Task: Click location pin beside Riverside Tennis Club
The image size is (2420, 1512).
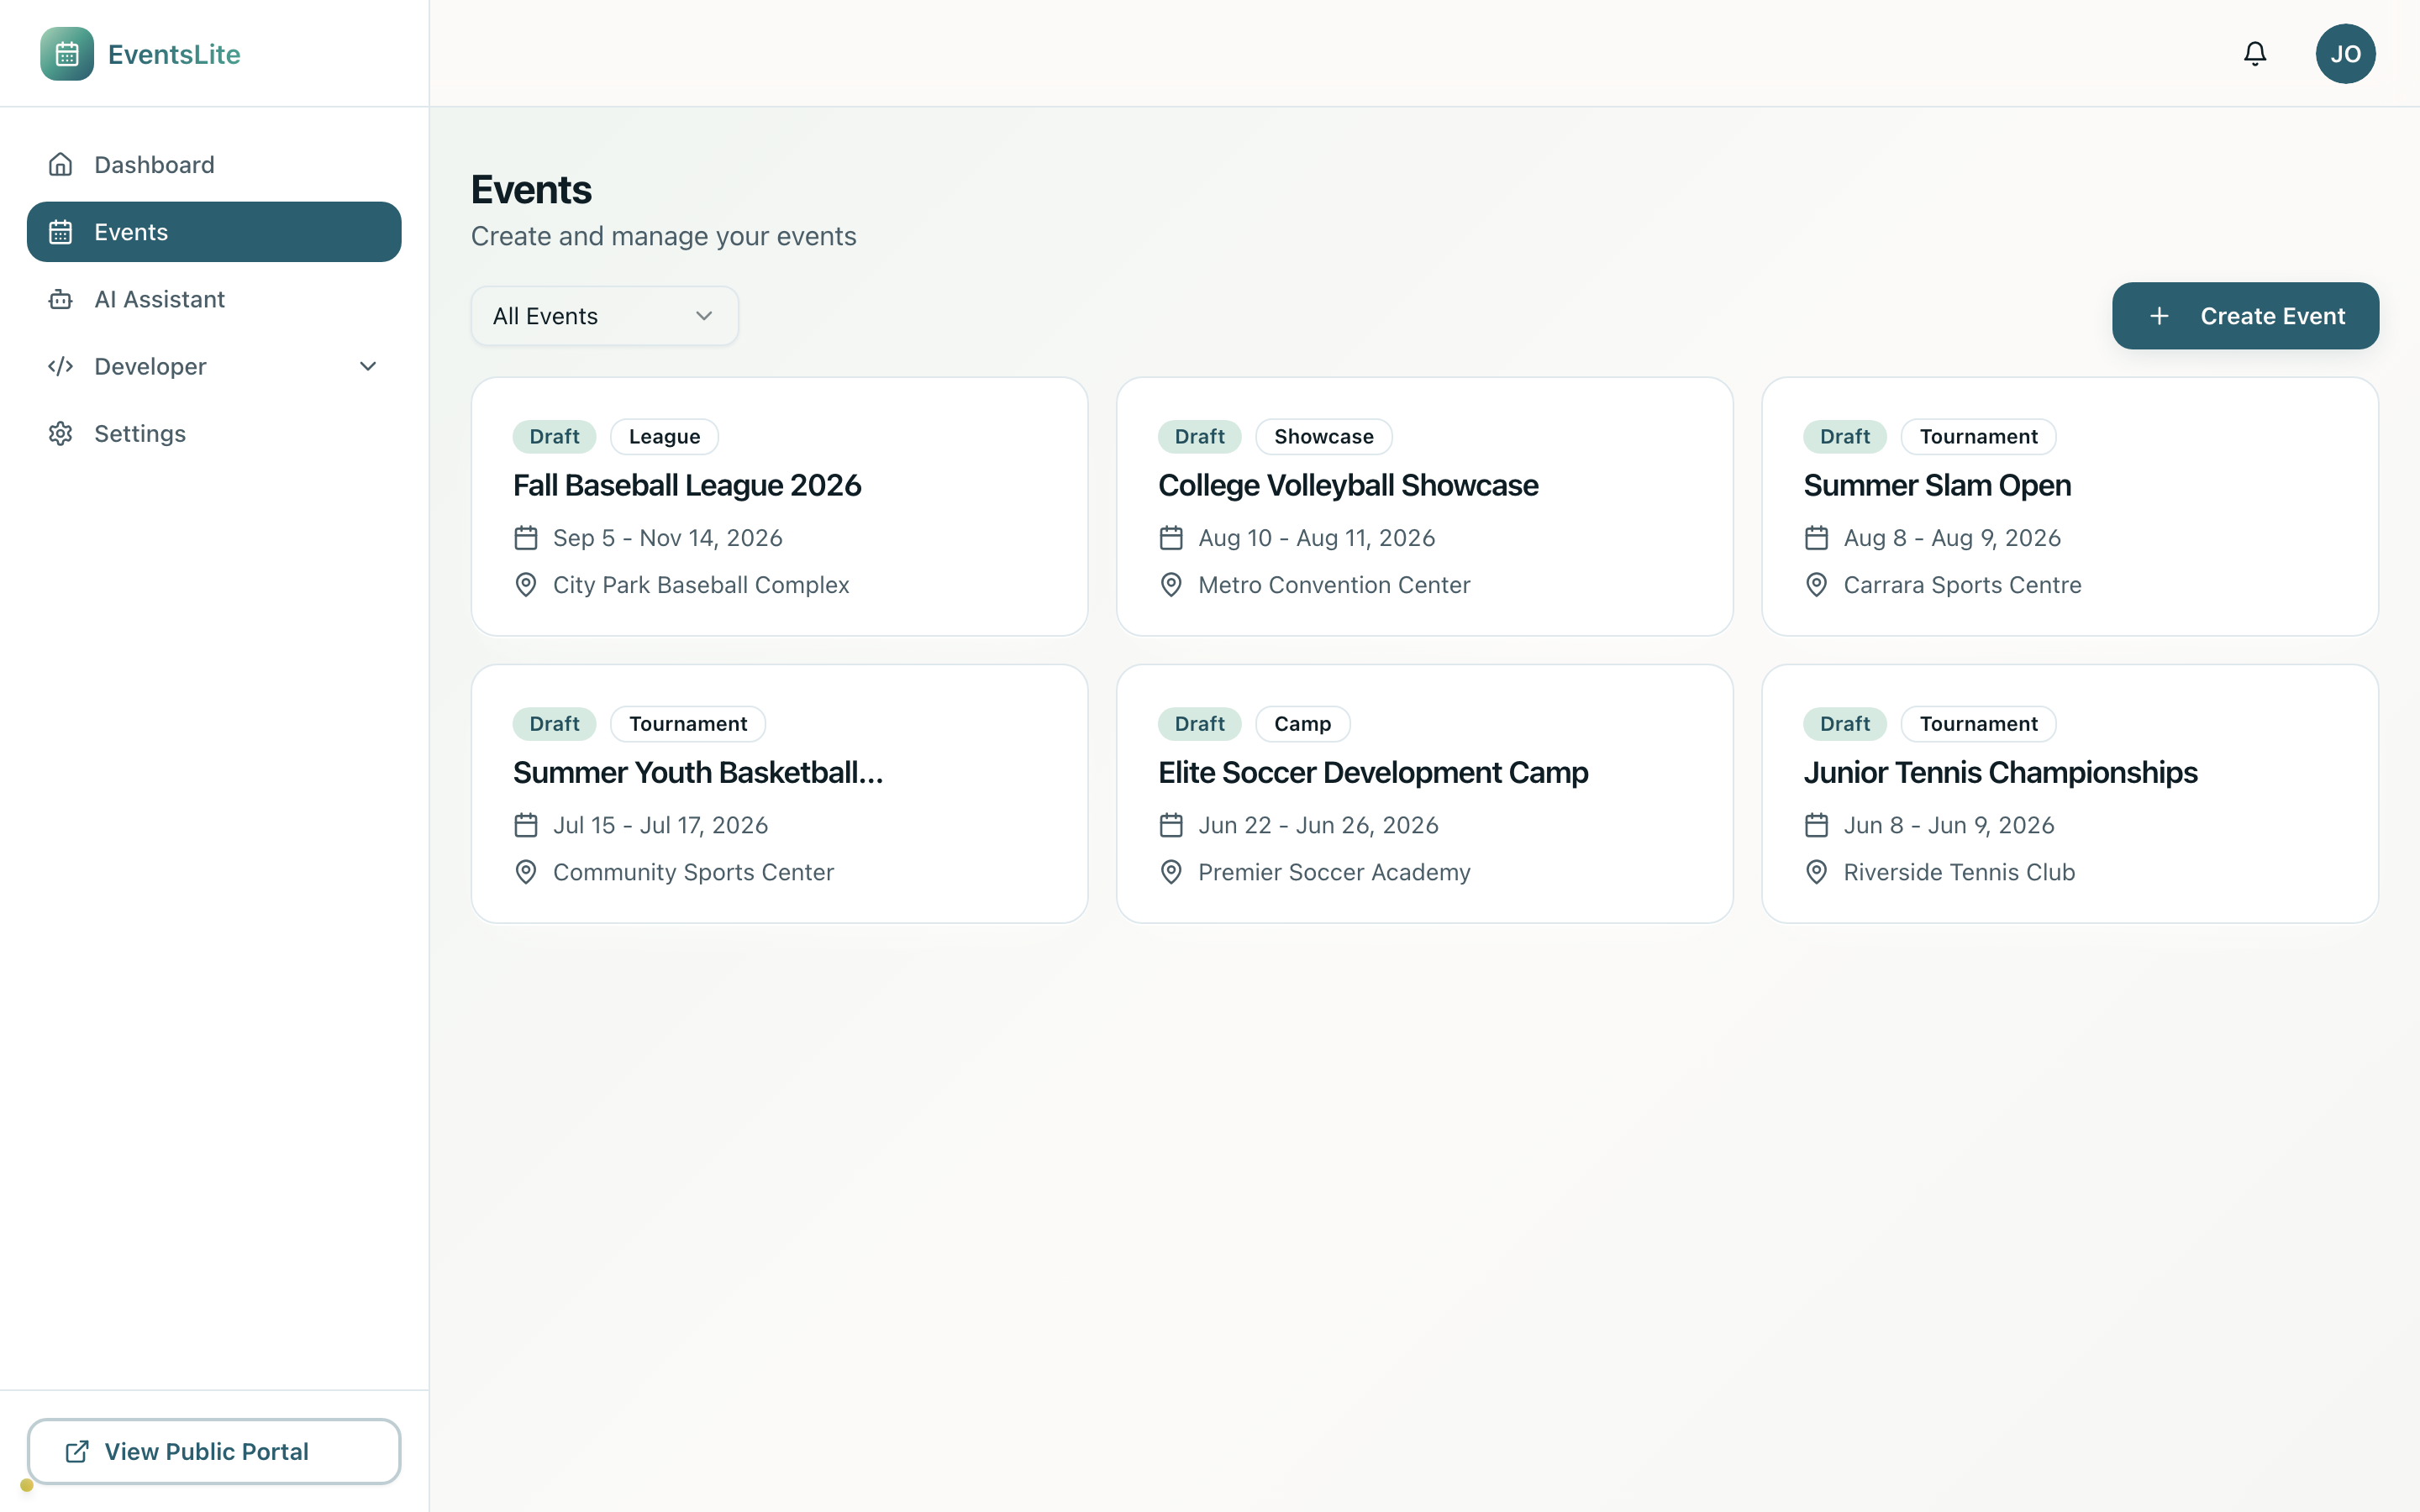Action: (1816, 872)
